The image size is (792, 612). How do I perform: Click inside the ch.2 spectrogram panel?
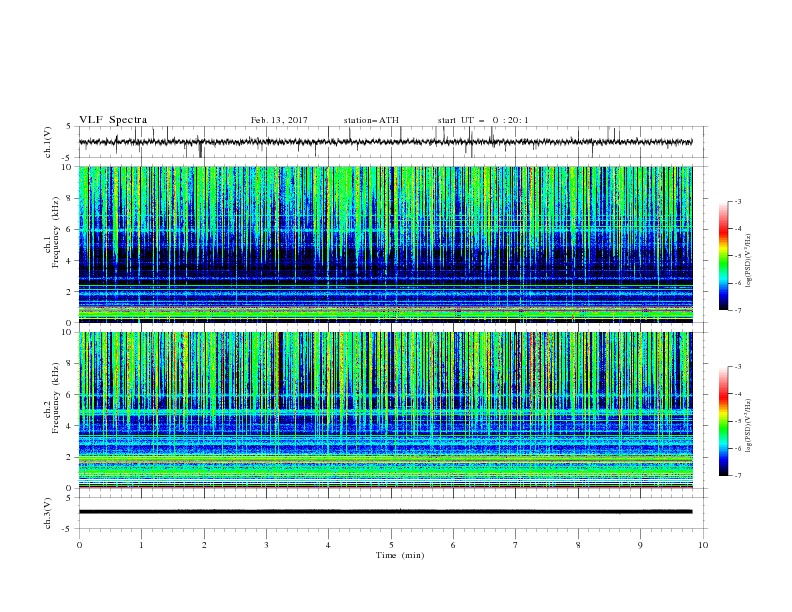(386, 410)
